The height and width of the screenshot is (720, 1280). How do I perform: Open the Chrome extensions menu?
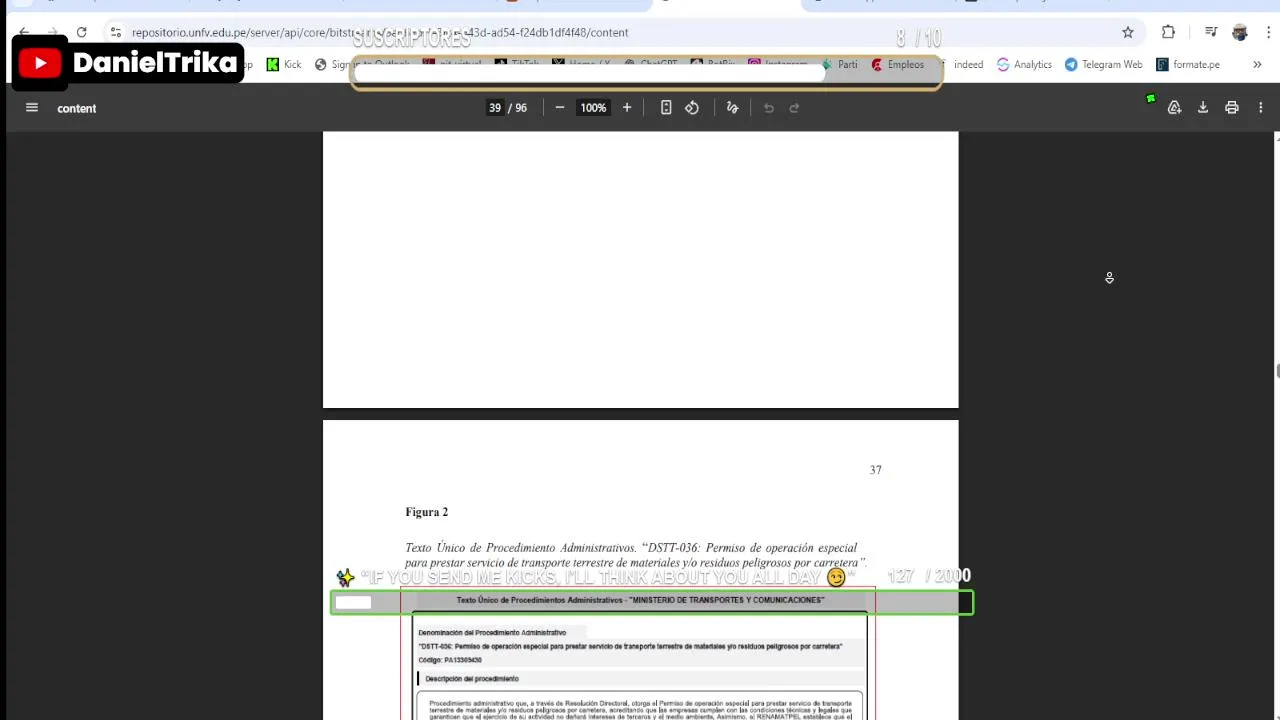[1168, 32]
